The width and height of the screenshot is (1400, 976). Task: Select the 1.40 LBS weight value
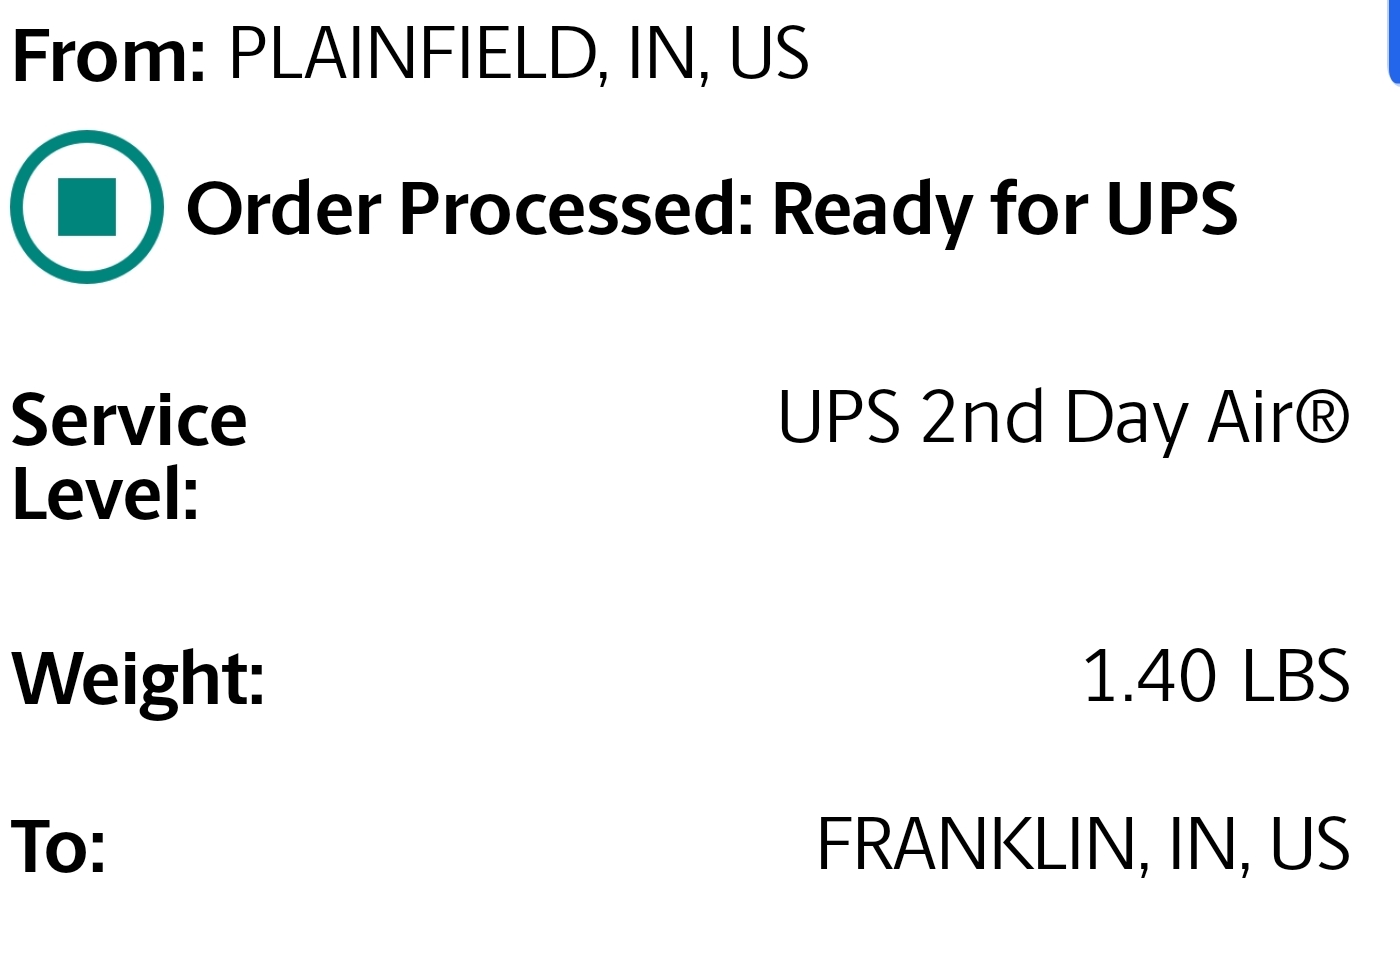coord(1216,677)
